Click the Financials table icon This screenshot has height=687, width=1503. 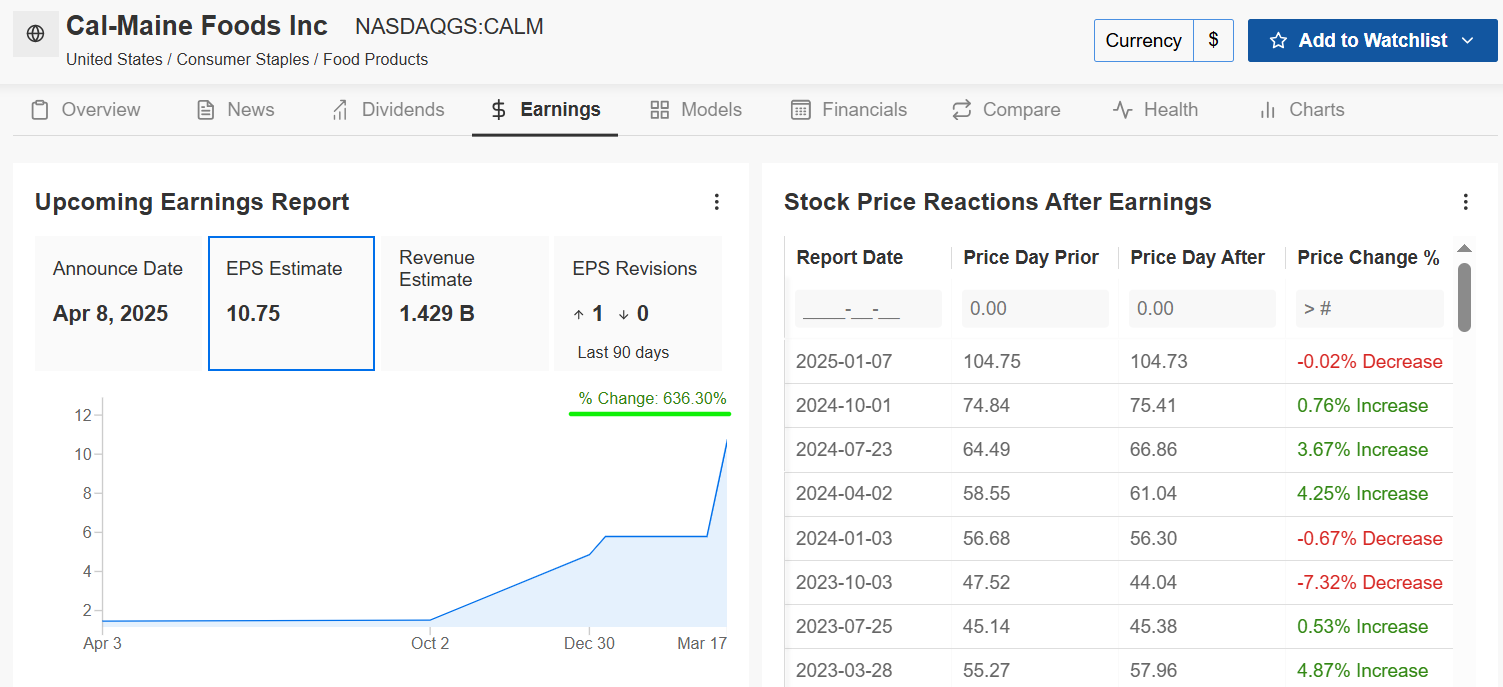click(800, 110)
